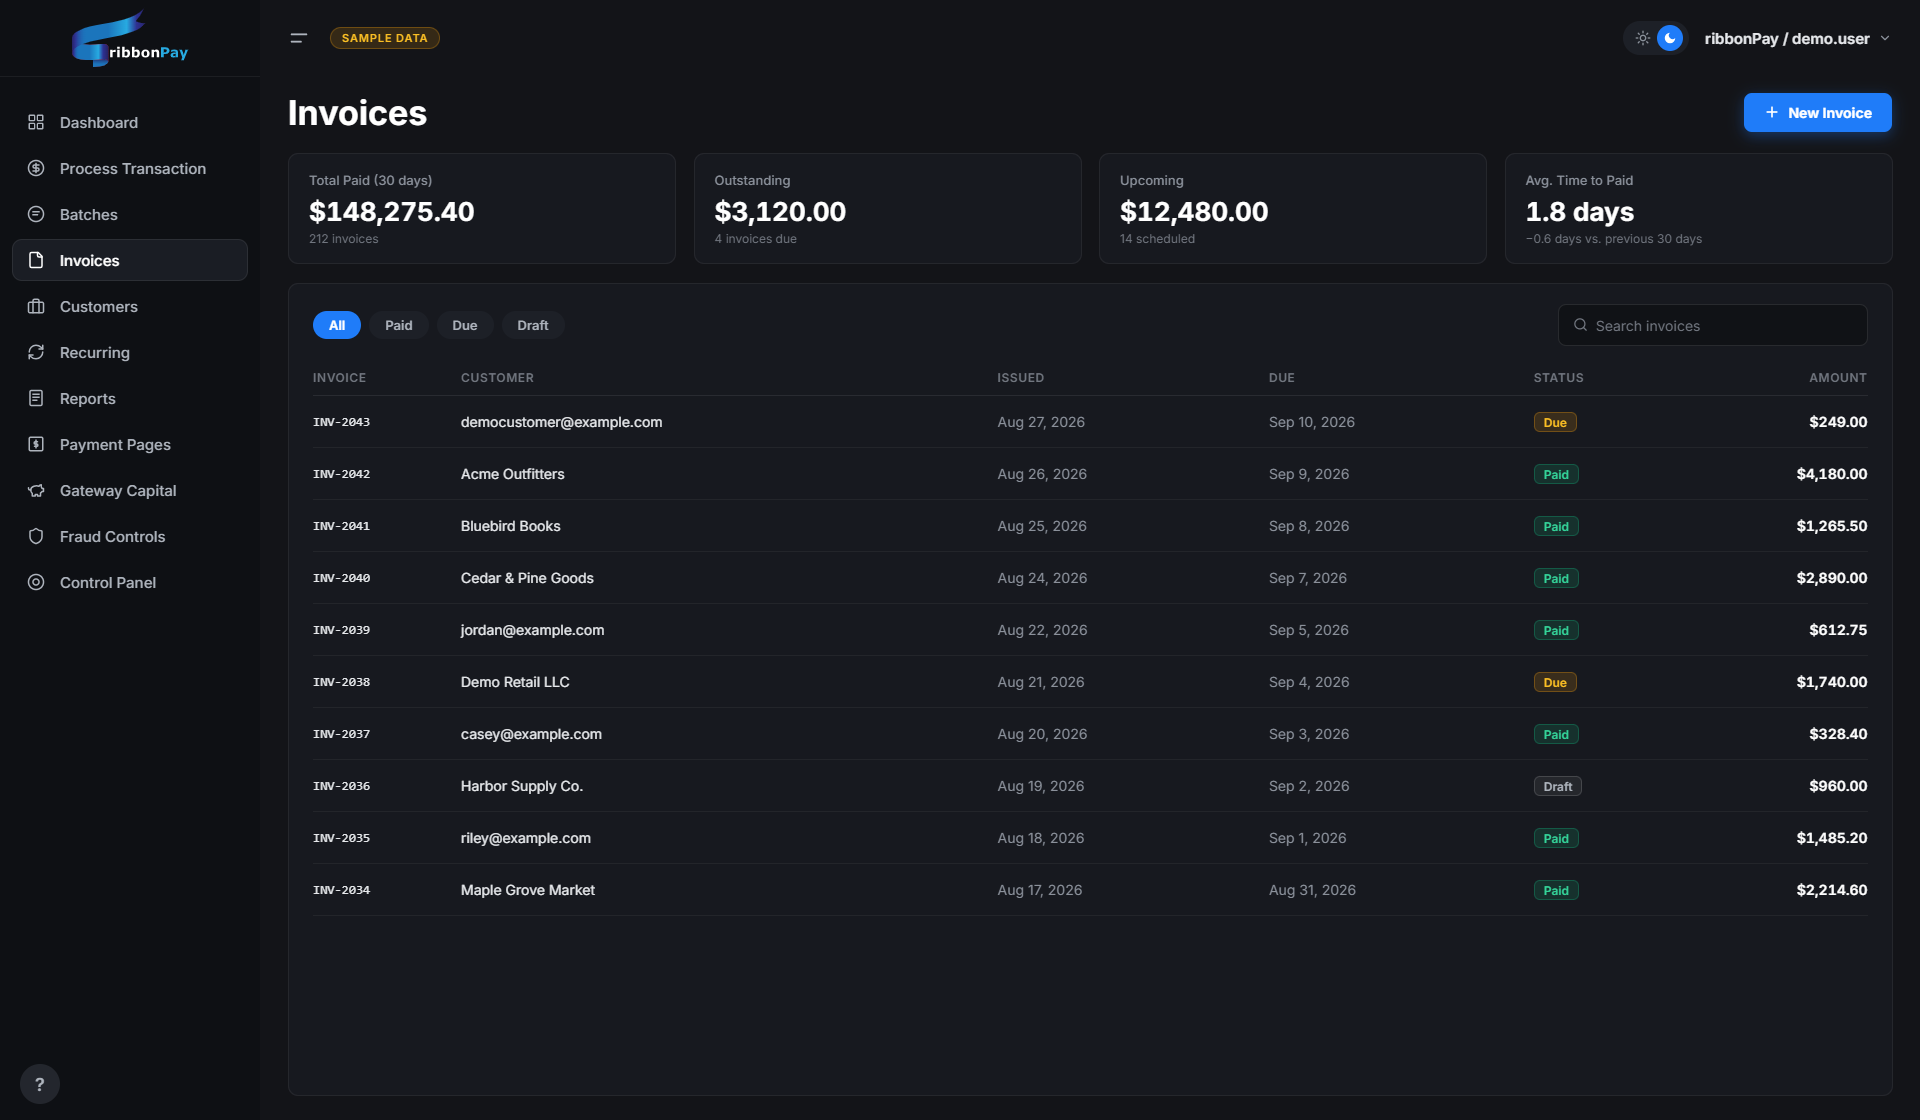Create a New Invoice
Screen dimensions: 1920x1120
pyautogui.click(x=1817, y=113)
